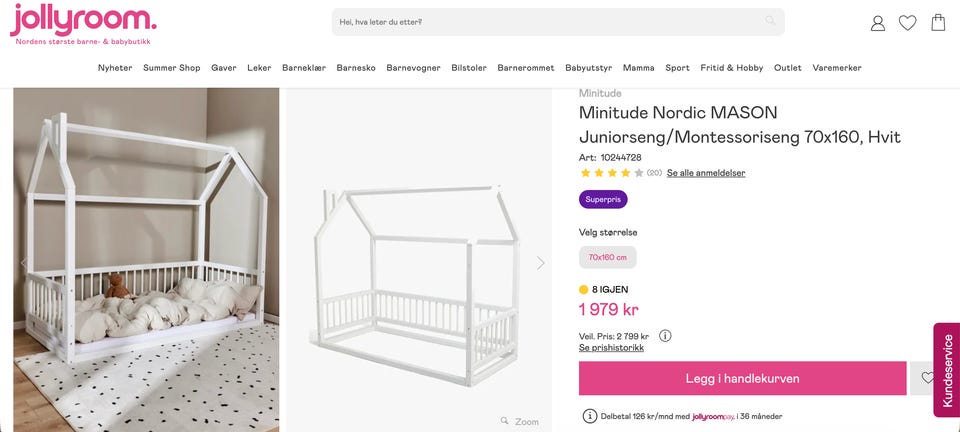Show previous product image with left arrow
The image size is (960, 432).
click(23, 263)
